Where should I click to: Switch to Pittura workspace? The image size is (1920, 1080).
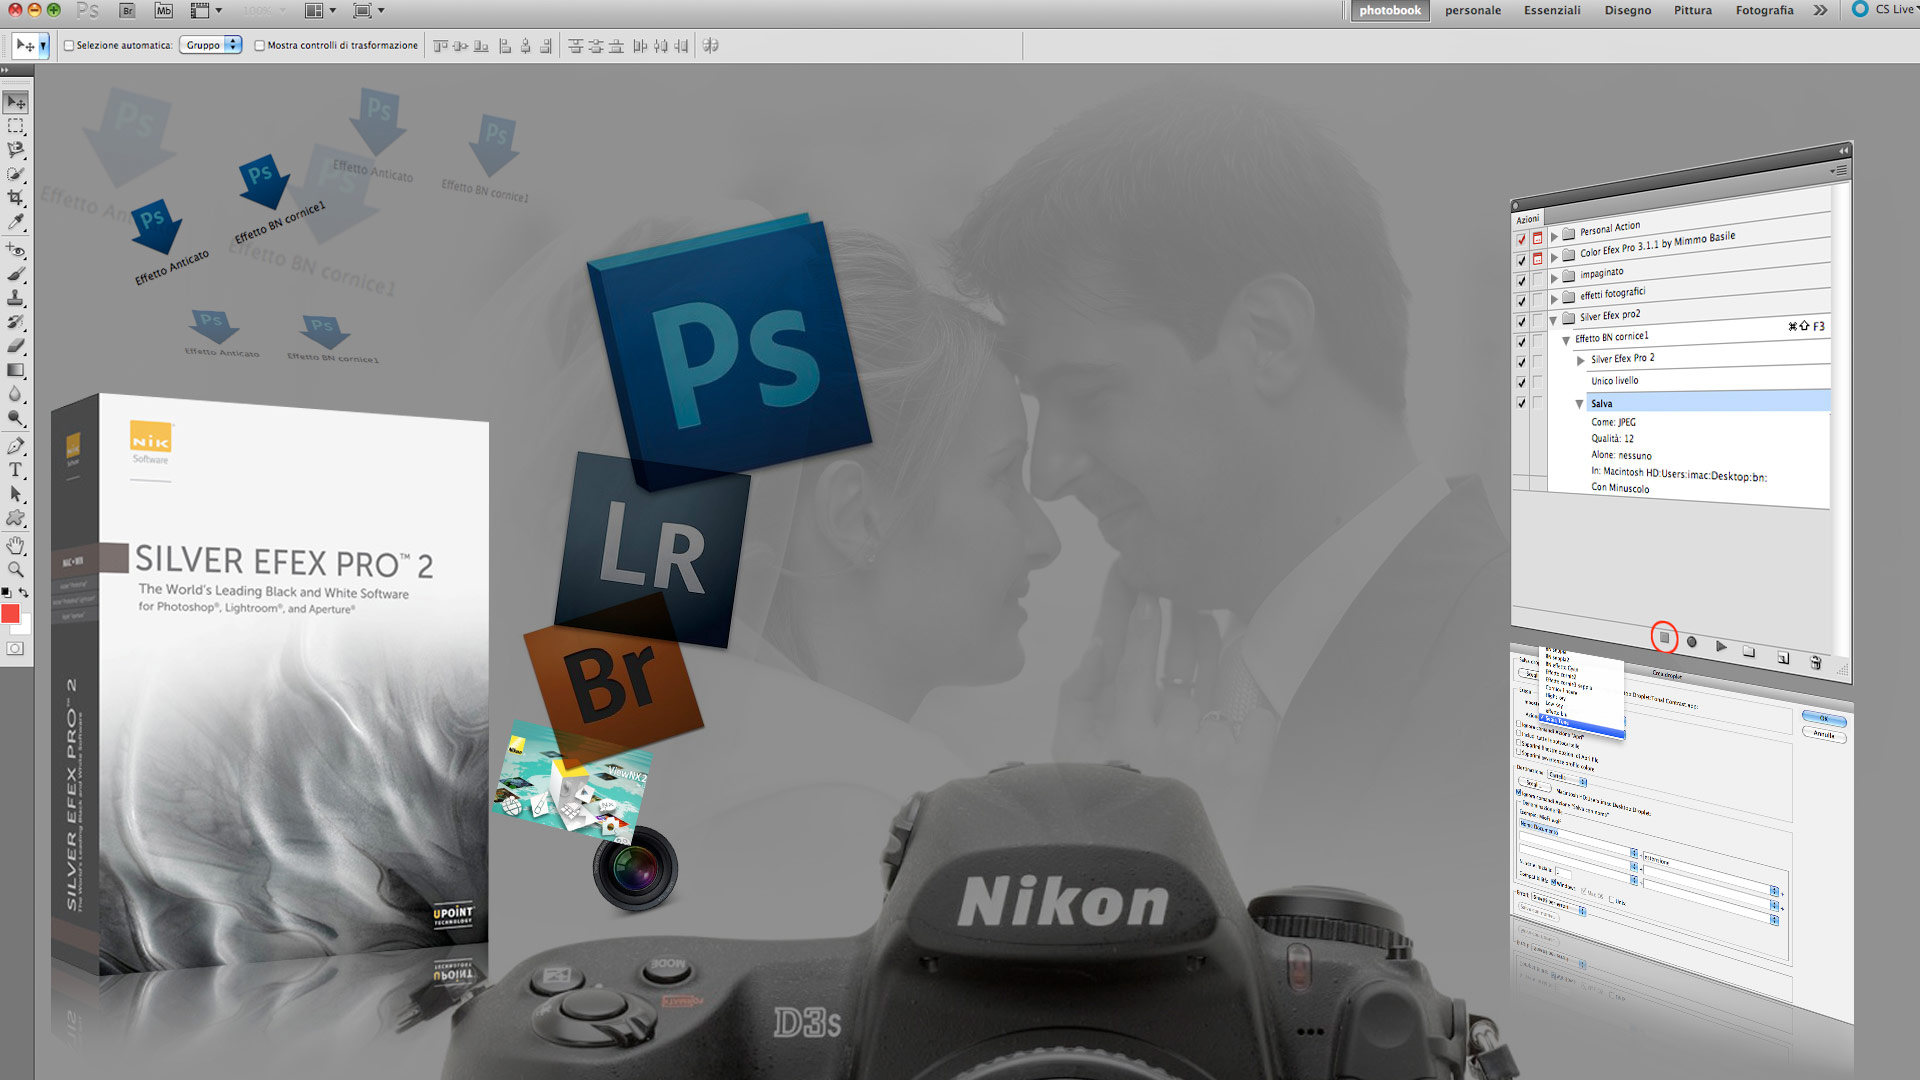click(x=1693, y=11)
